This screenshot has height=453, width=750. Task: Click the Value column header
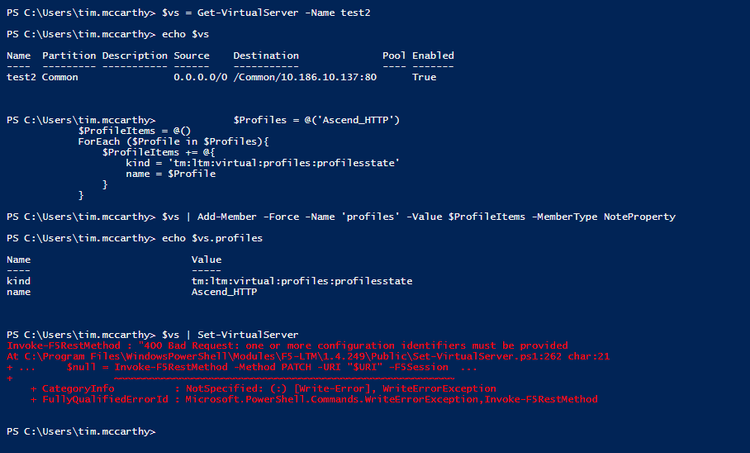tap(206, 259)
